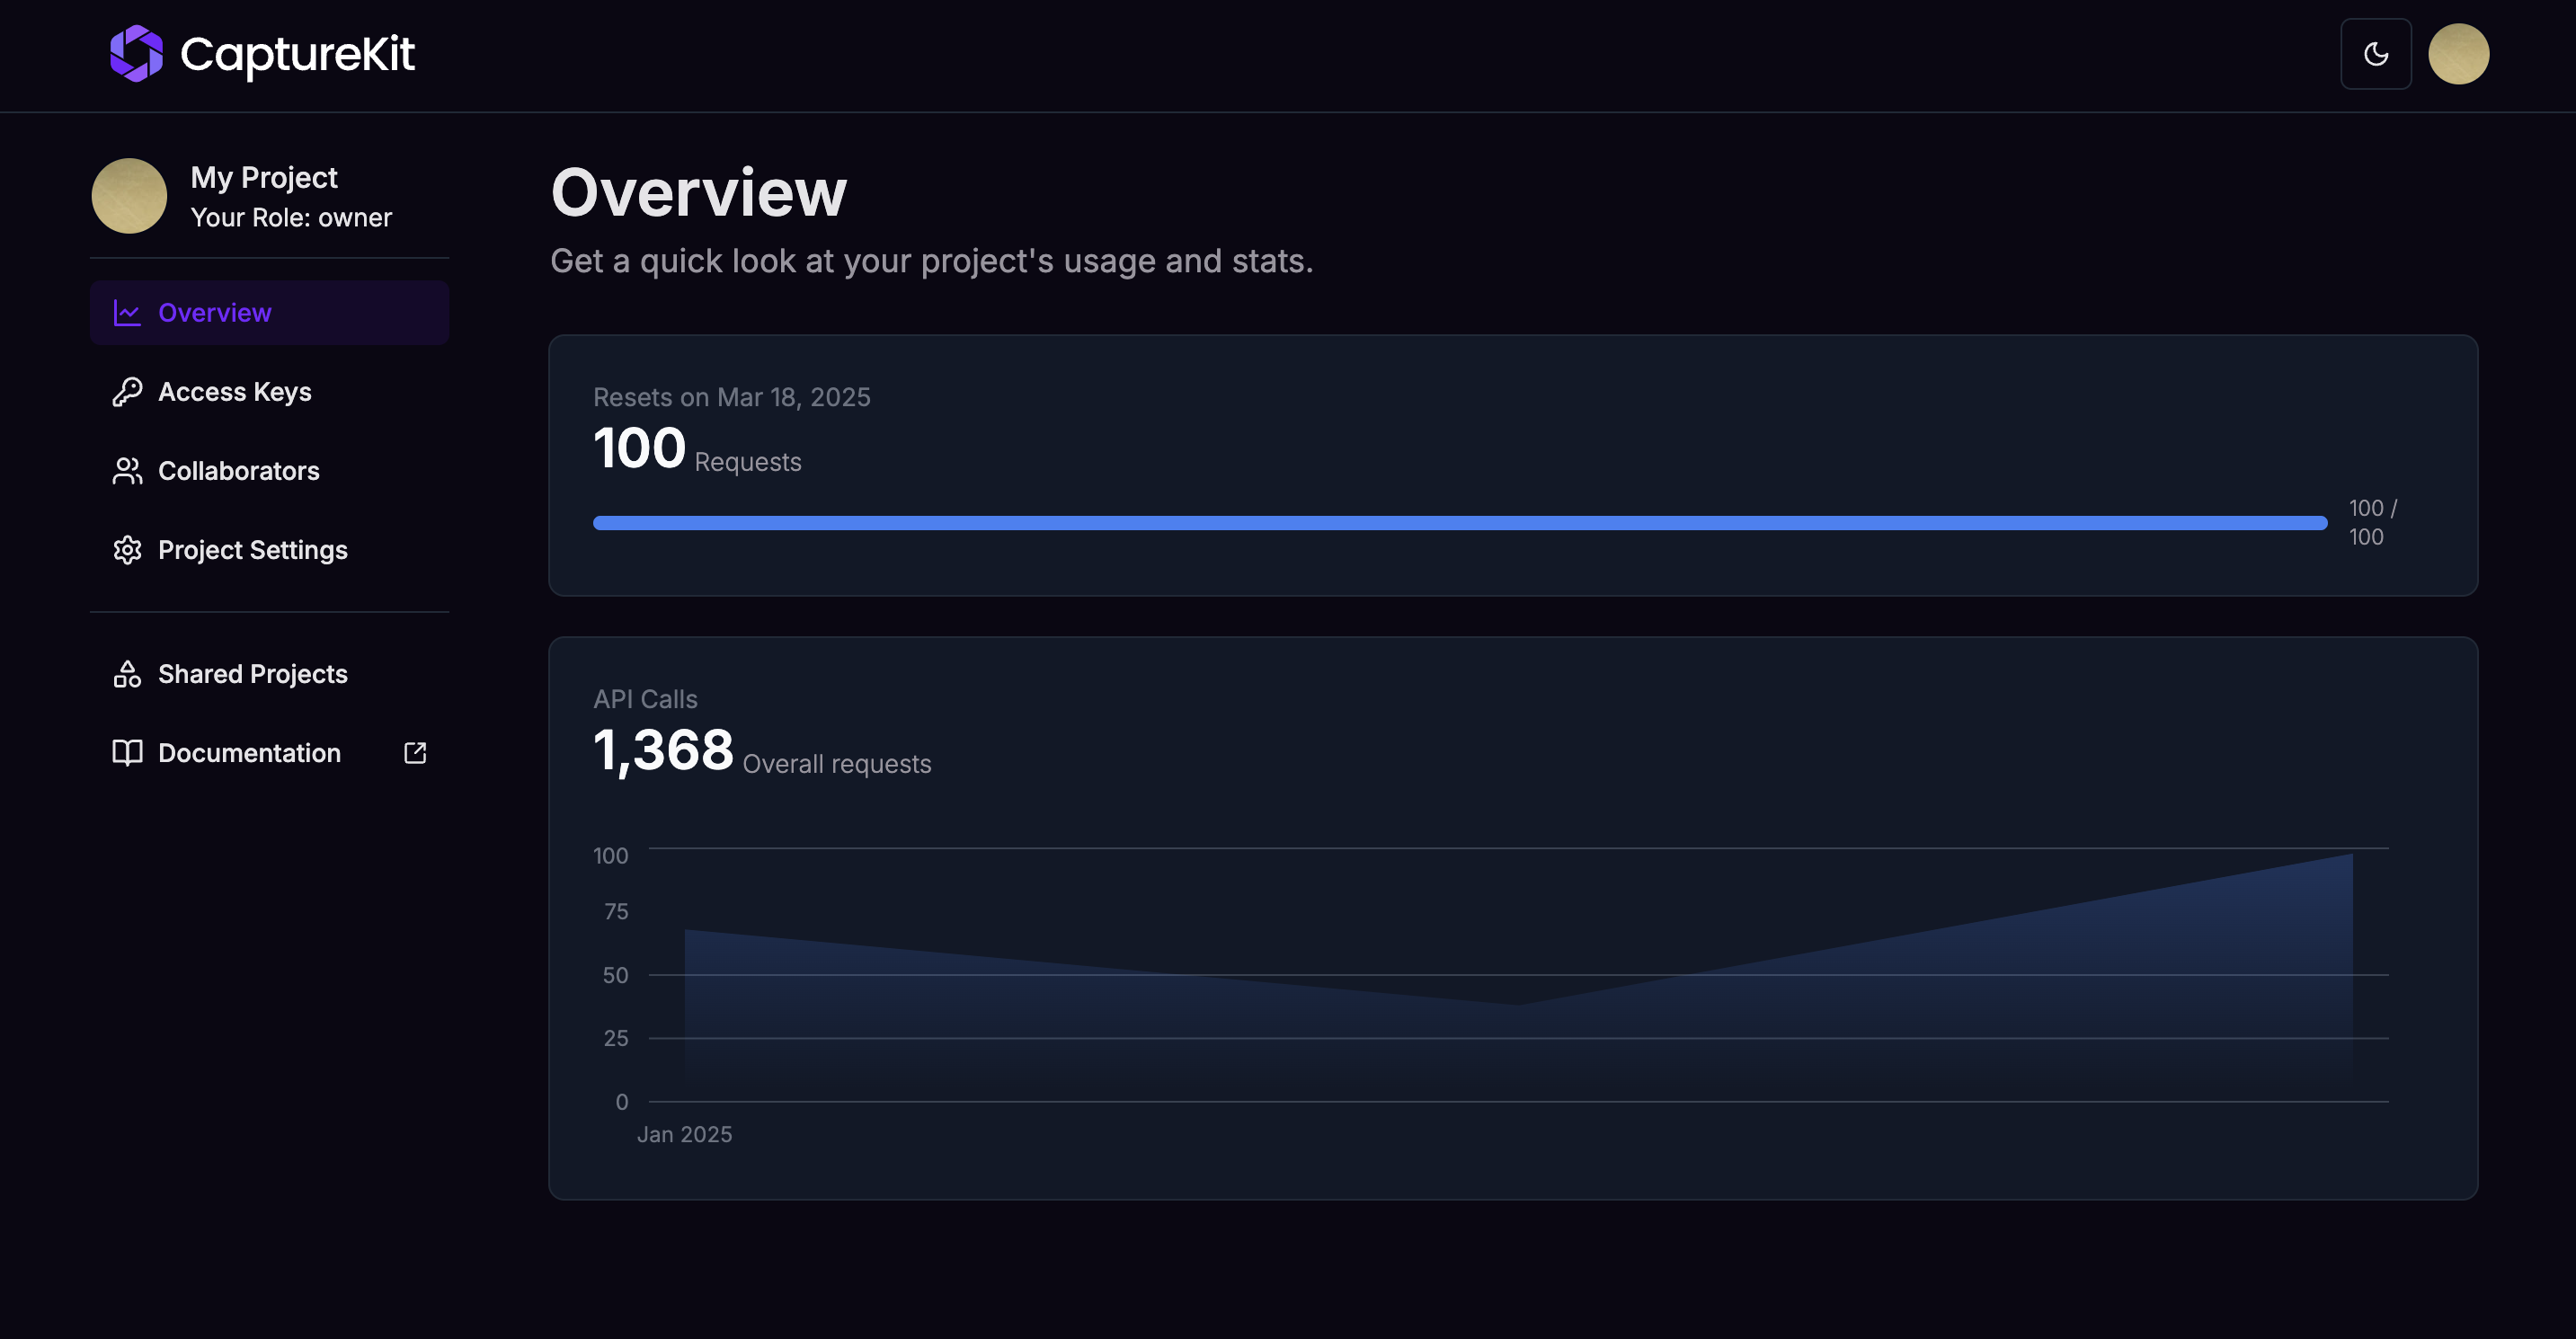This screenshot has width=2576, height=1339.
Task: Click the API Calls area chart peak
Action: (x=2350, y=856)
